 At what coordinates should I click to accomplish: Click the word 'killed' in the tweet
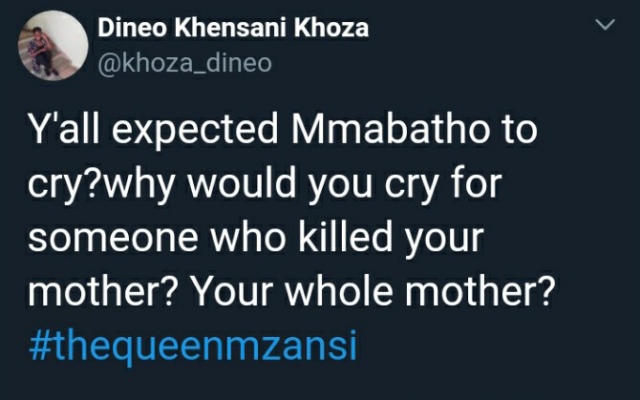pos(345,237)
